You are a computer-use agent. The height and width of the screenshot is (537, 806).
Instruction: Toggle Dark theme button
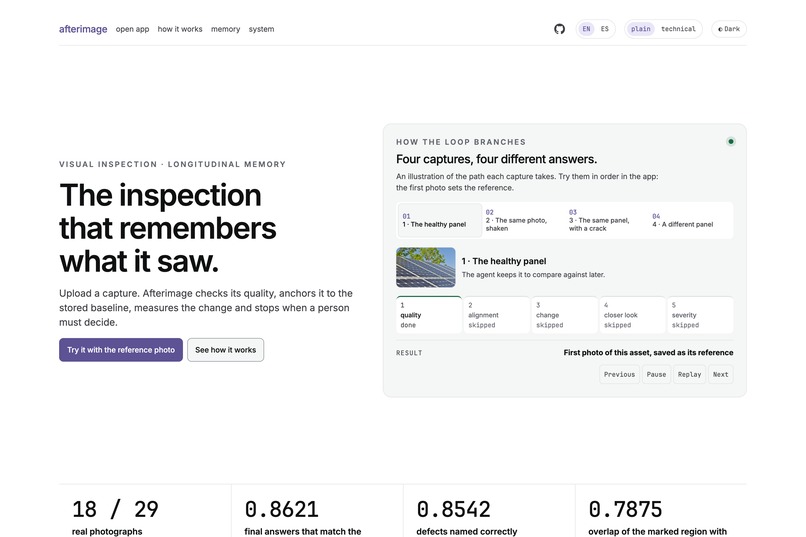tap(729, 29)
